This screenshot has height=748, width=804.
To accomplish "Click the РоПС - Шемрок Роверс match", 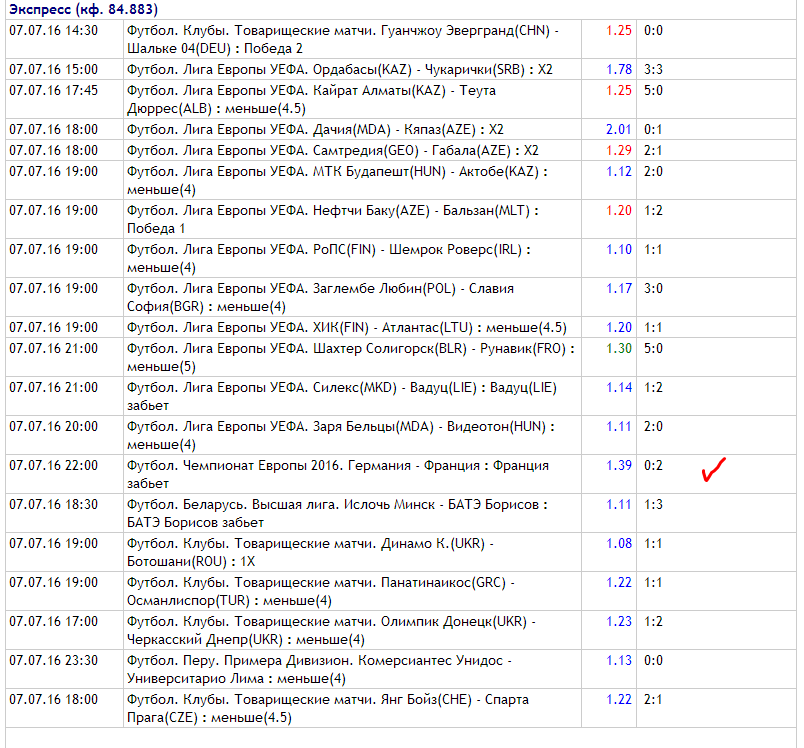I will tap(328, 258).
